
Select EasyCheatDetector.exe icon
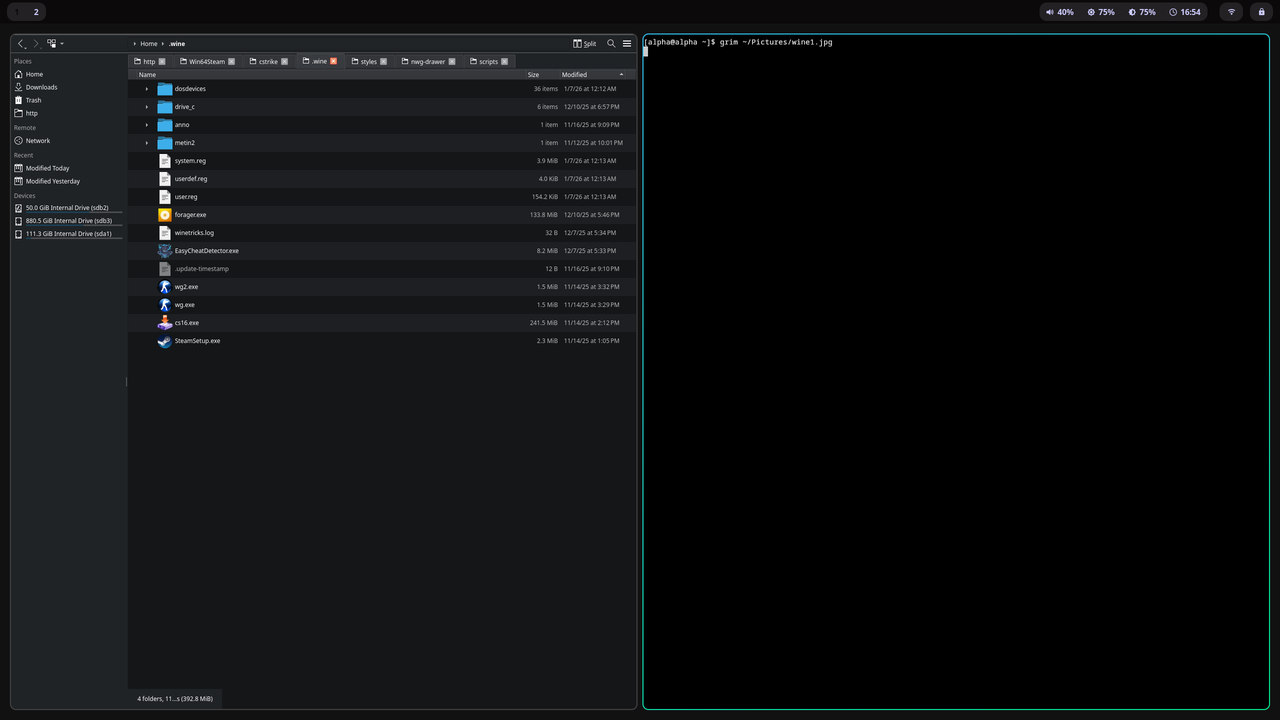[165, 251]
